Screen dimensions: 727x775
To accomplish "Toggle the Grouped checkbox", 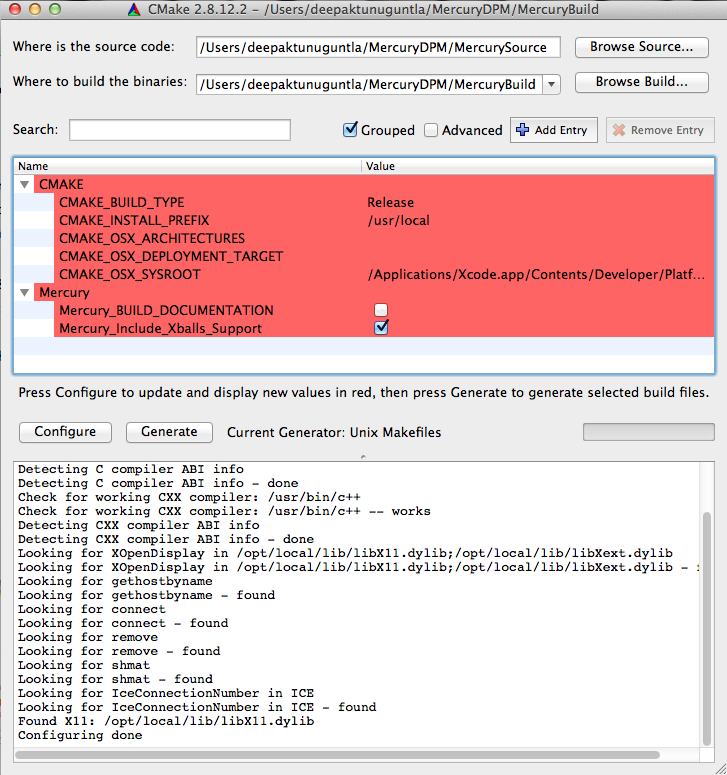I will pyautogui.click(x=350, y=129).
